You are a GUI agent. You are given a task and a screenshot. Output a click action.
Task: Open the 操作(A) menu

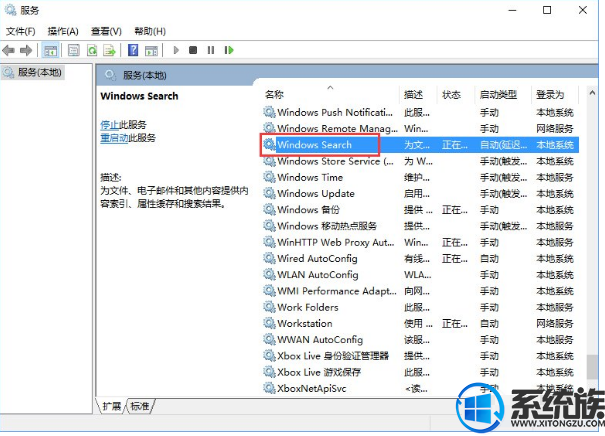(x=63, y=31)
